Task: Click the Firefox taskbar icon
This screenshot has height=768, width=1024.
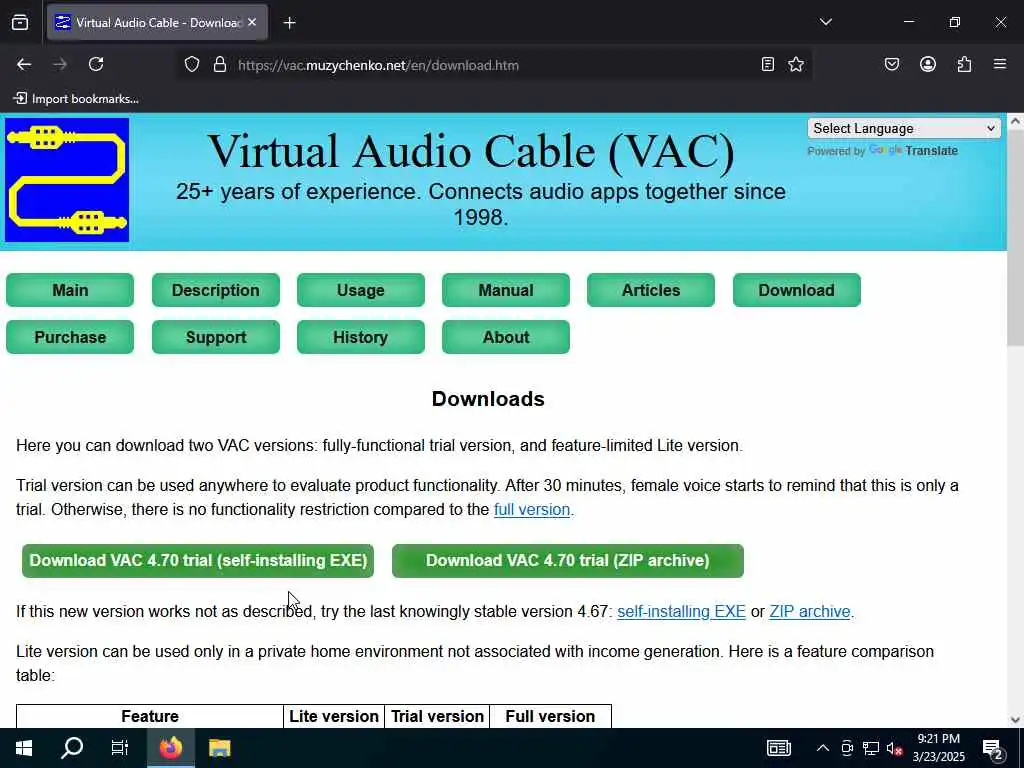Action: coord(170,748)
